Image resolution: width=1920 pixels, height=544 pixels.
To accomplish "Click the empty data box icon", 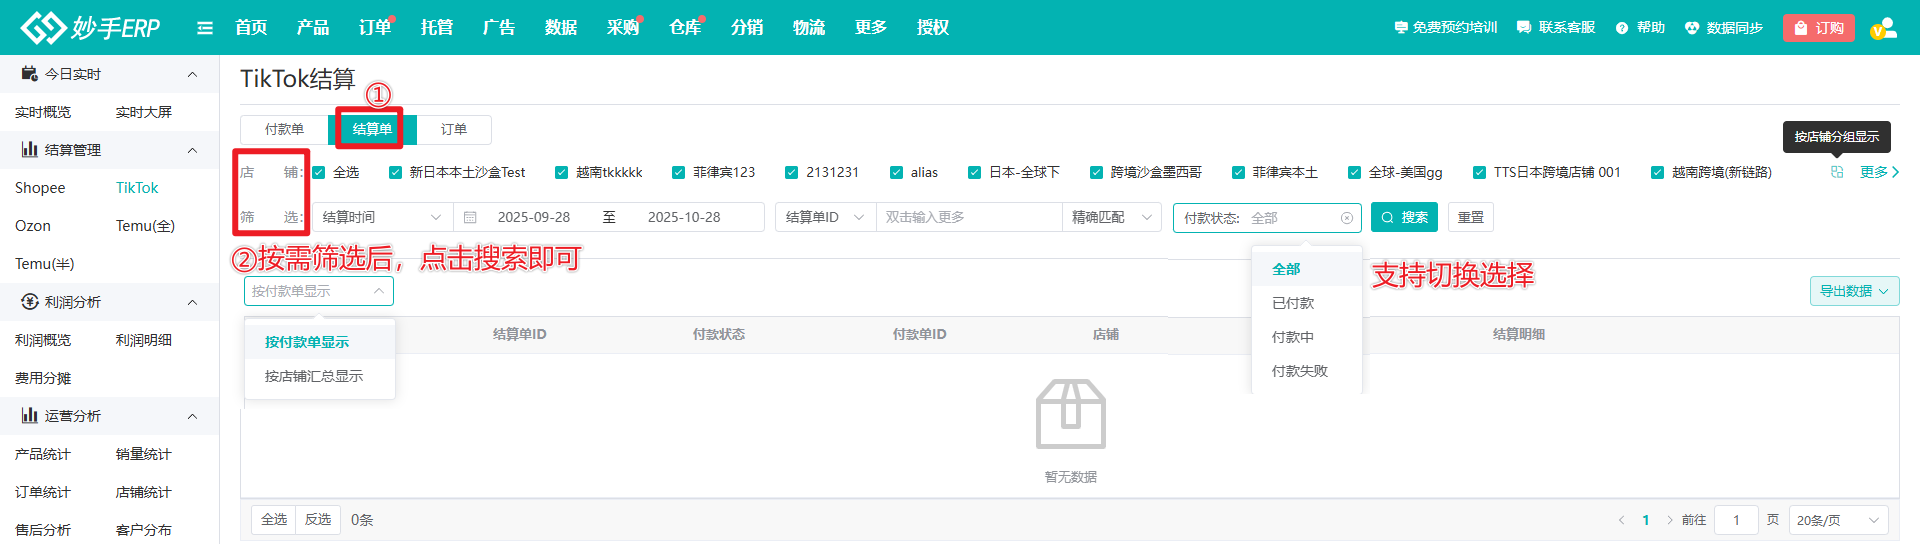I will pyautogui.click(x=1071, y=414).
